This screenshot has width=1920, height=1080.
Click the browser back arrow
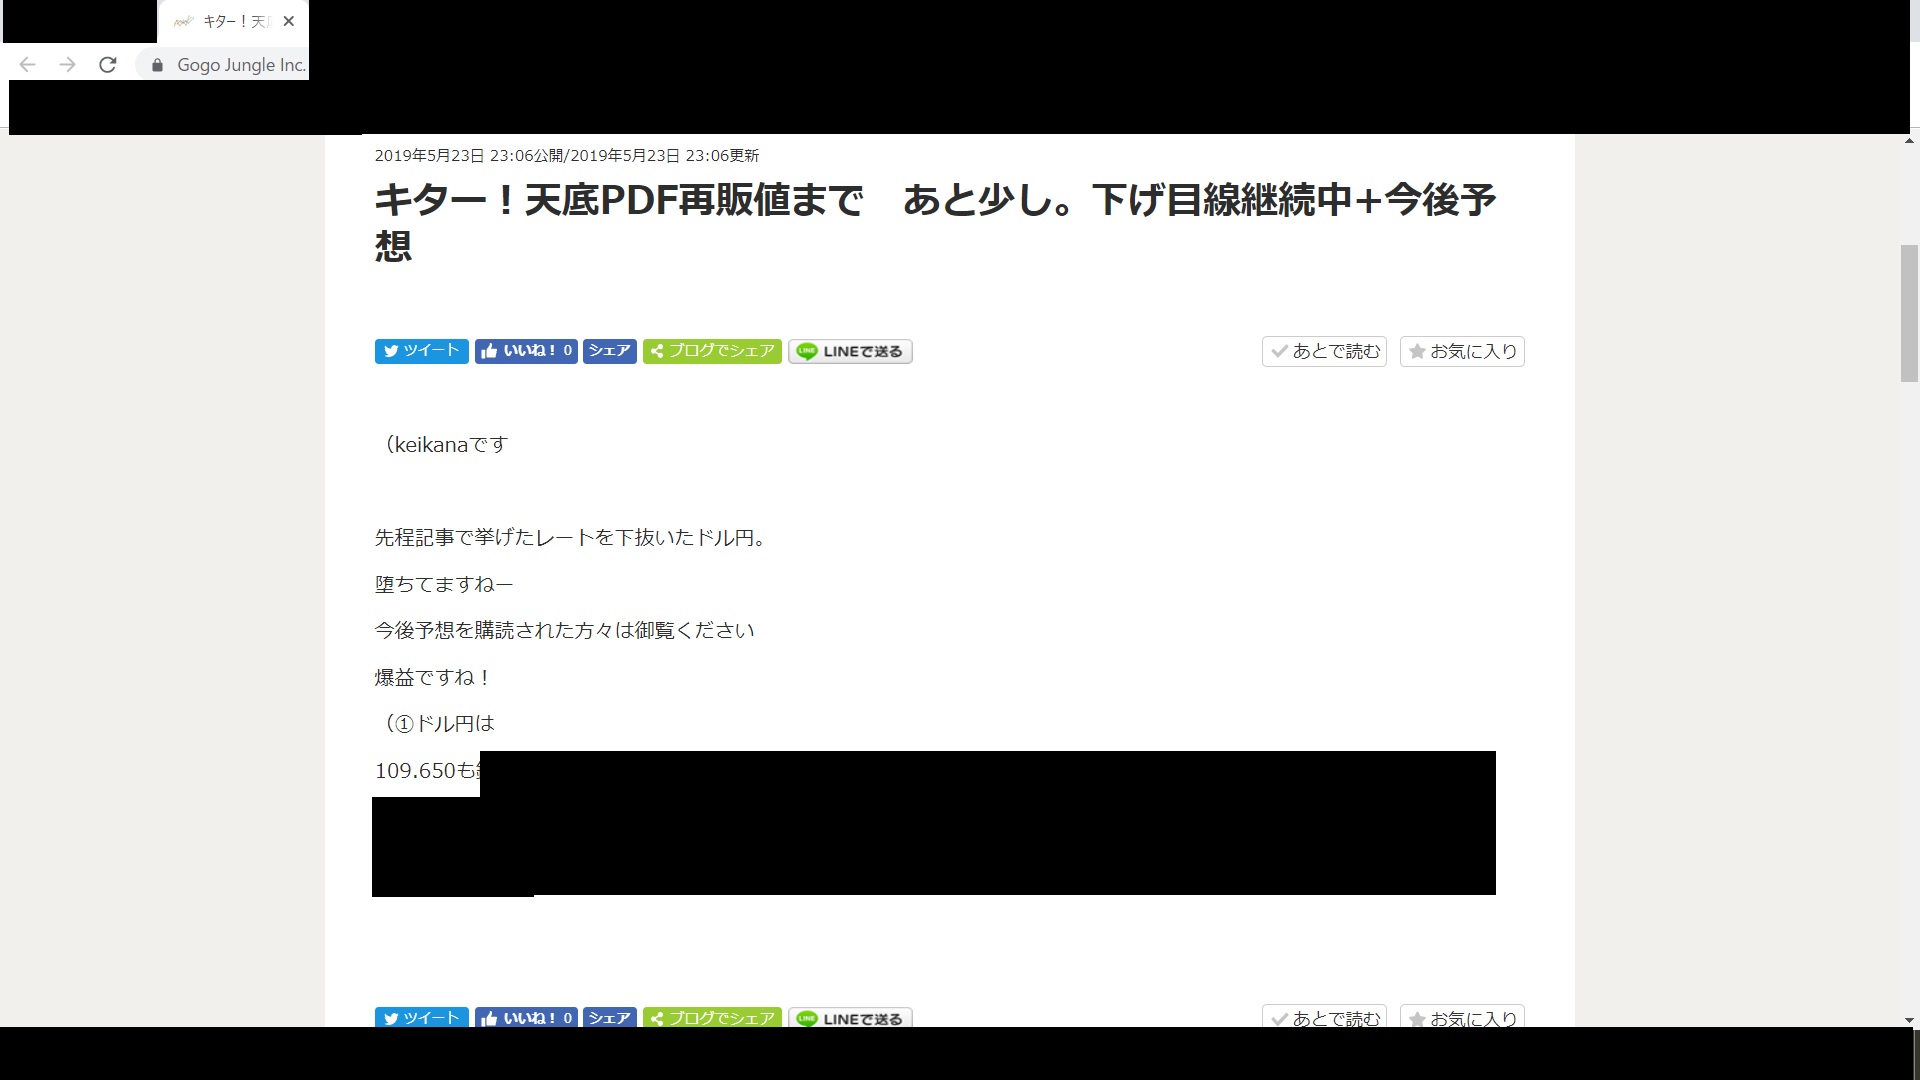[x=28, y=65]
